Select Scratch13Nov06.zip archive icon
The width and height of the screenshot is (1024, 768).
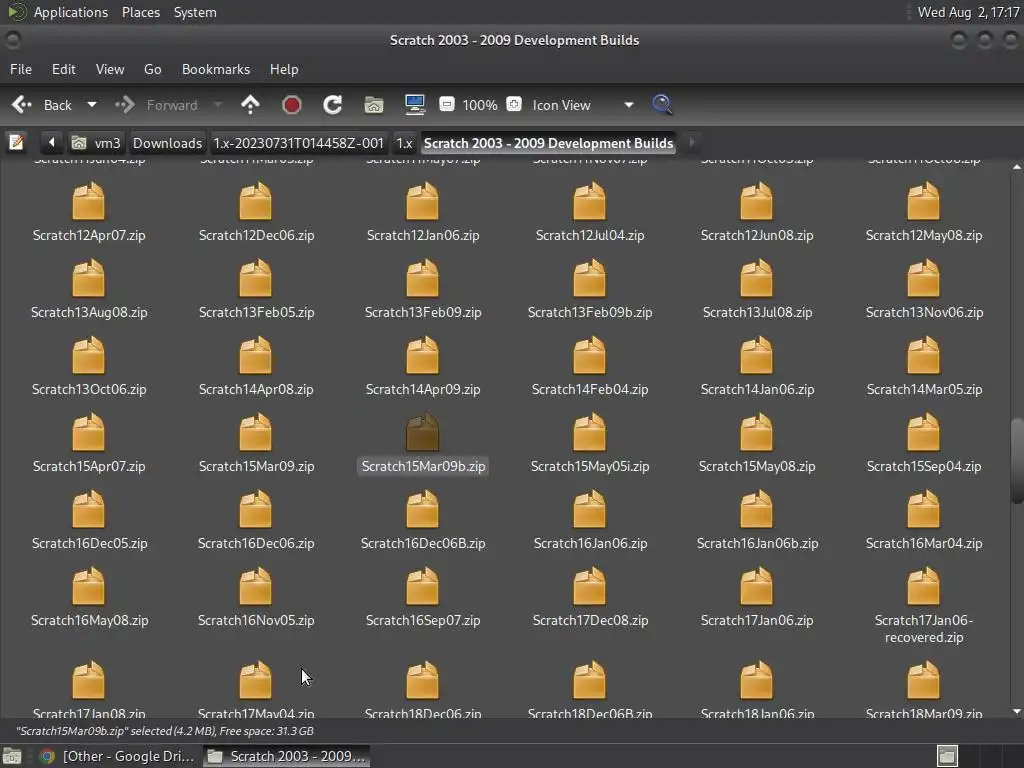923,278
